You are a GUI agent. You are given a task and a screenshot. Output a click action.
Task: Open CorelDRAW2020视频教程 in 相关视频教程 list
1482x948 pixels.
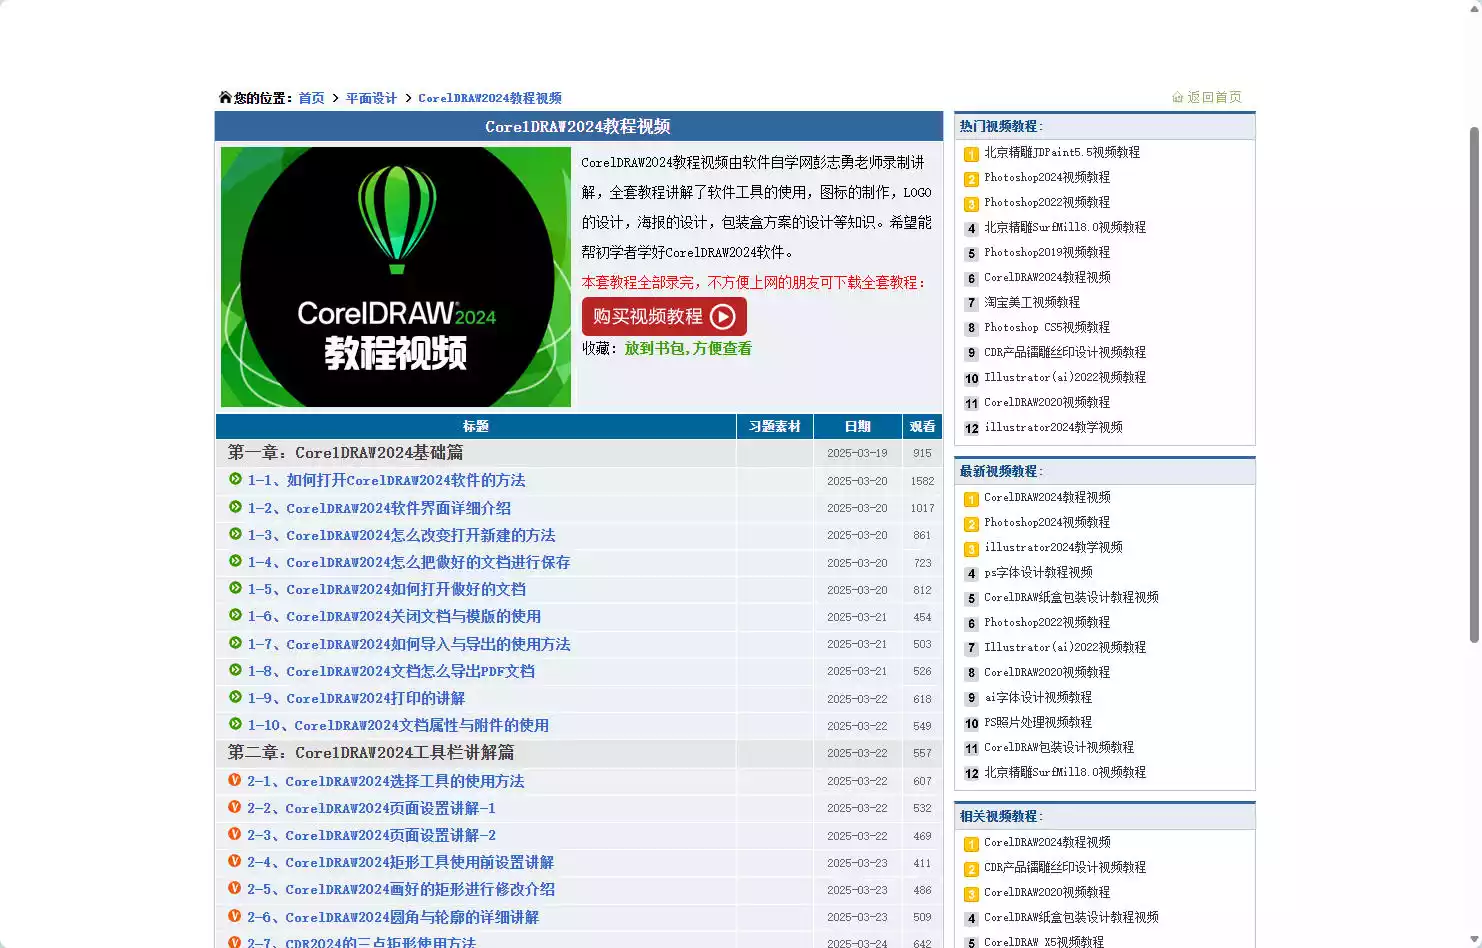[x=1047, y=893]
